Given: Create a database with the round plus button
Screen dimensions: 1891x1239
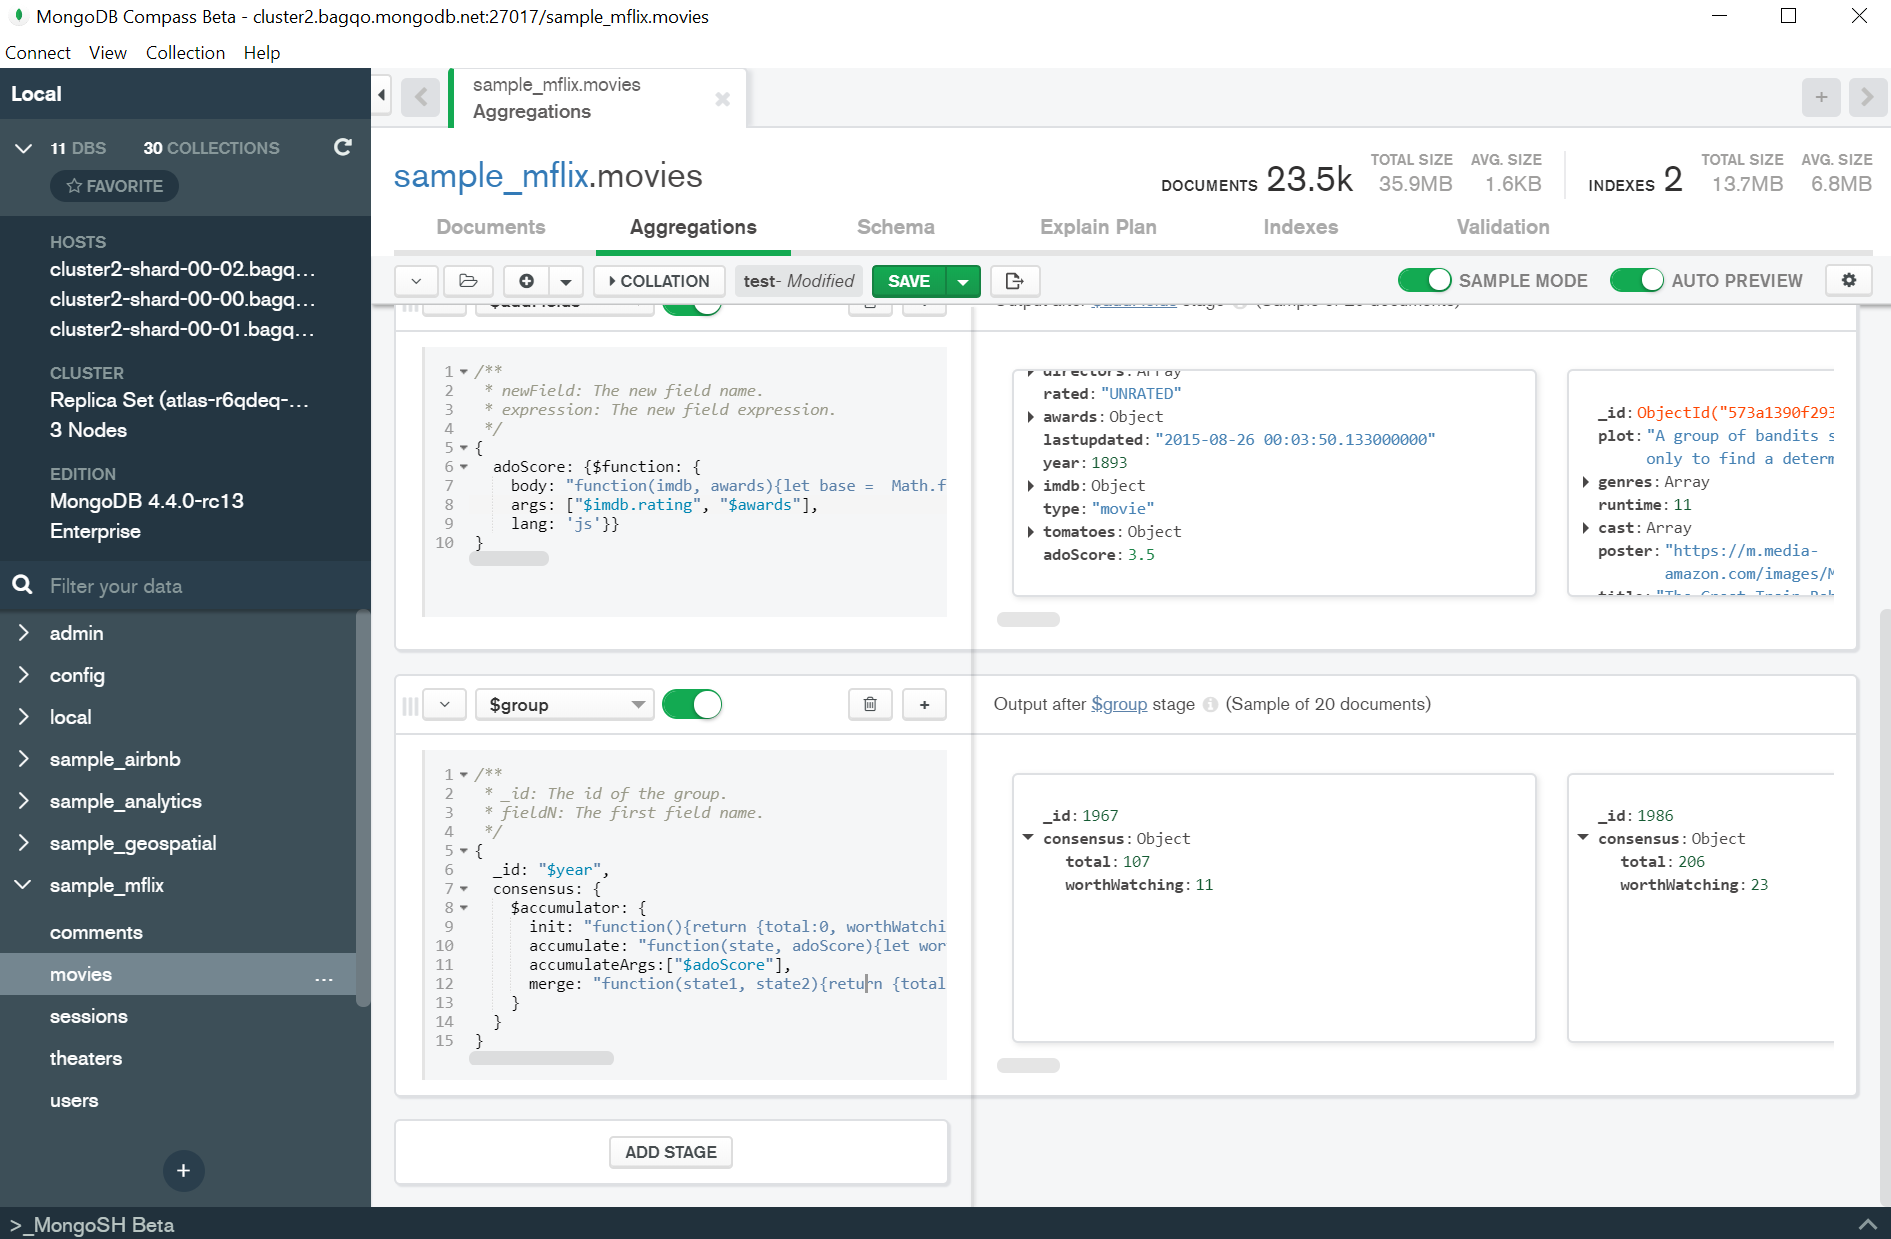Looking at the screenshot, I should point(184,1170).
